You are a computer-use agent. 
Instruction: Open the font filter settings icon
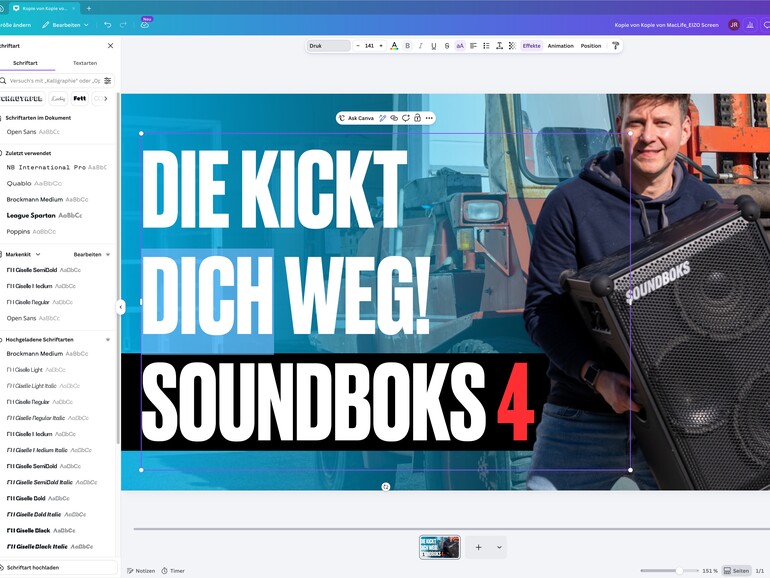(x=108, y=81)
